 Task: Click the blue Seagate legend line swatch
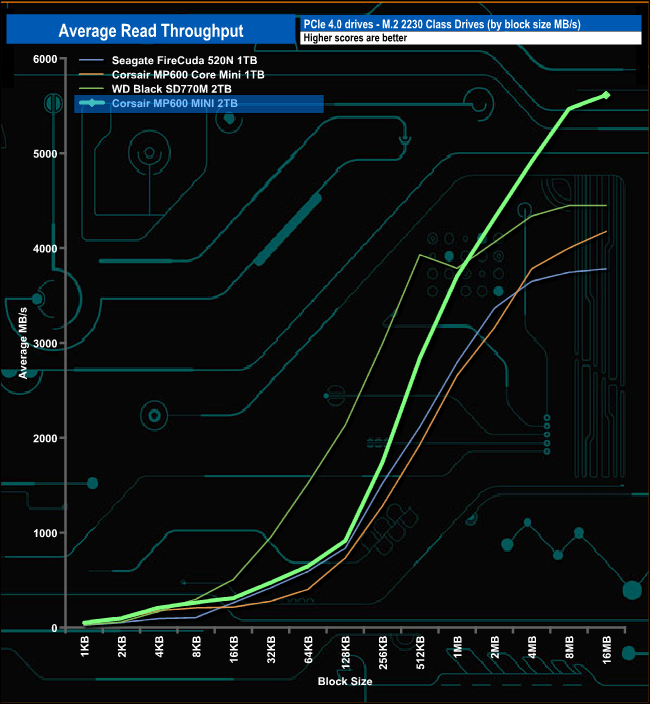[91, 60]
